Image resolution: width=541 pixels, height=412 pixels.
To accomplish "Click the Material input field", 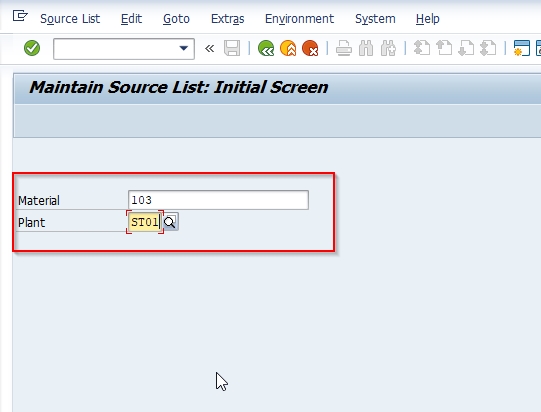I will [218, 200].
